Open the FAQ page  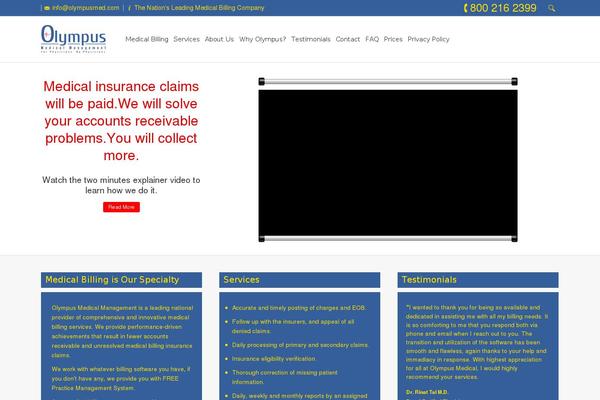pos(372,39)
